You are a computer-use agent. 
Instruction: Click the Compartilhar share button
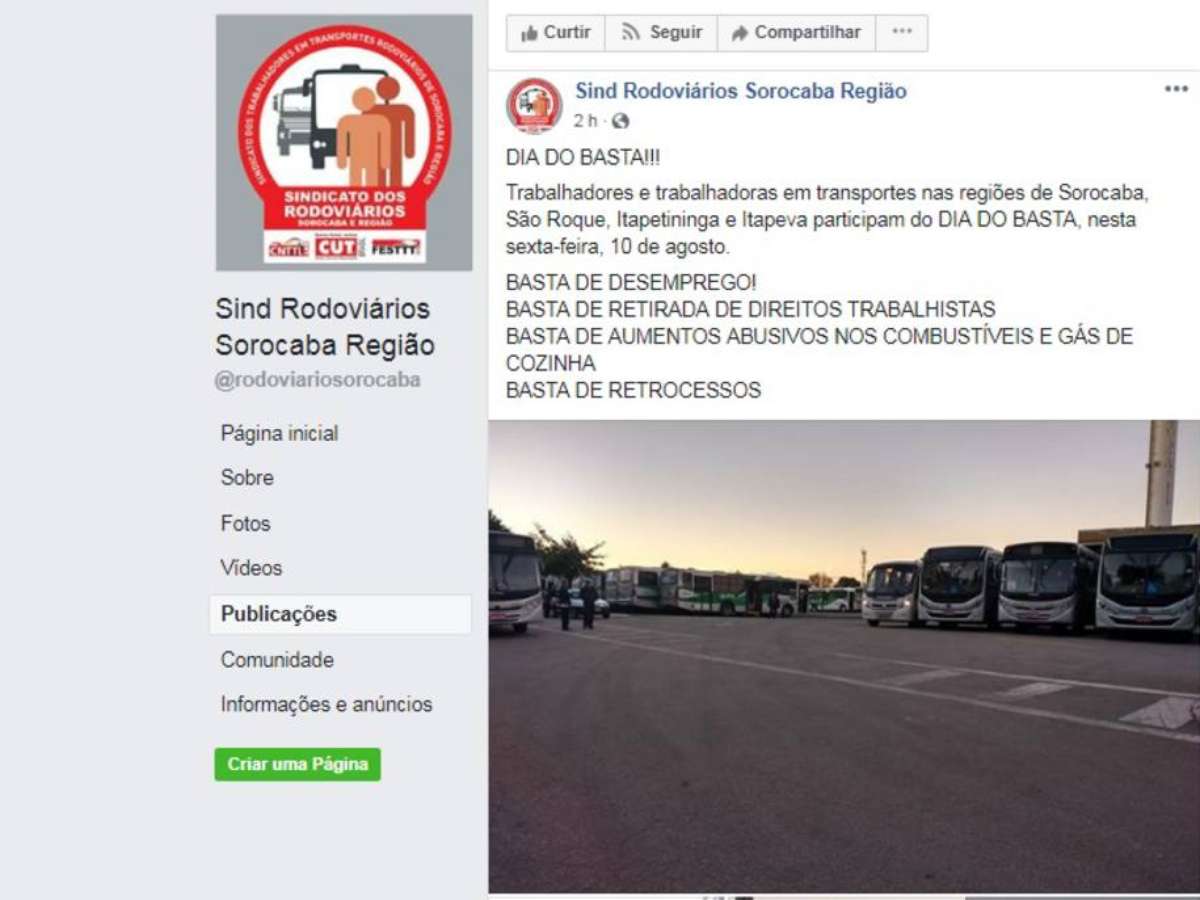[x=796, y=33]
